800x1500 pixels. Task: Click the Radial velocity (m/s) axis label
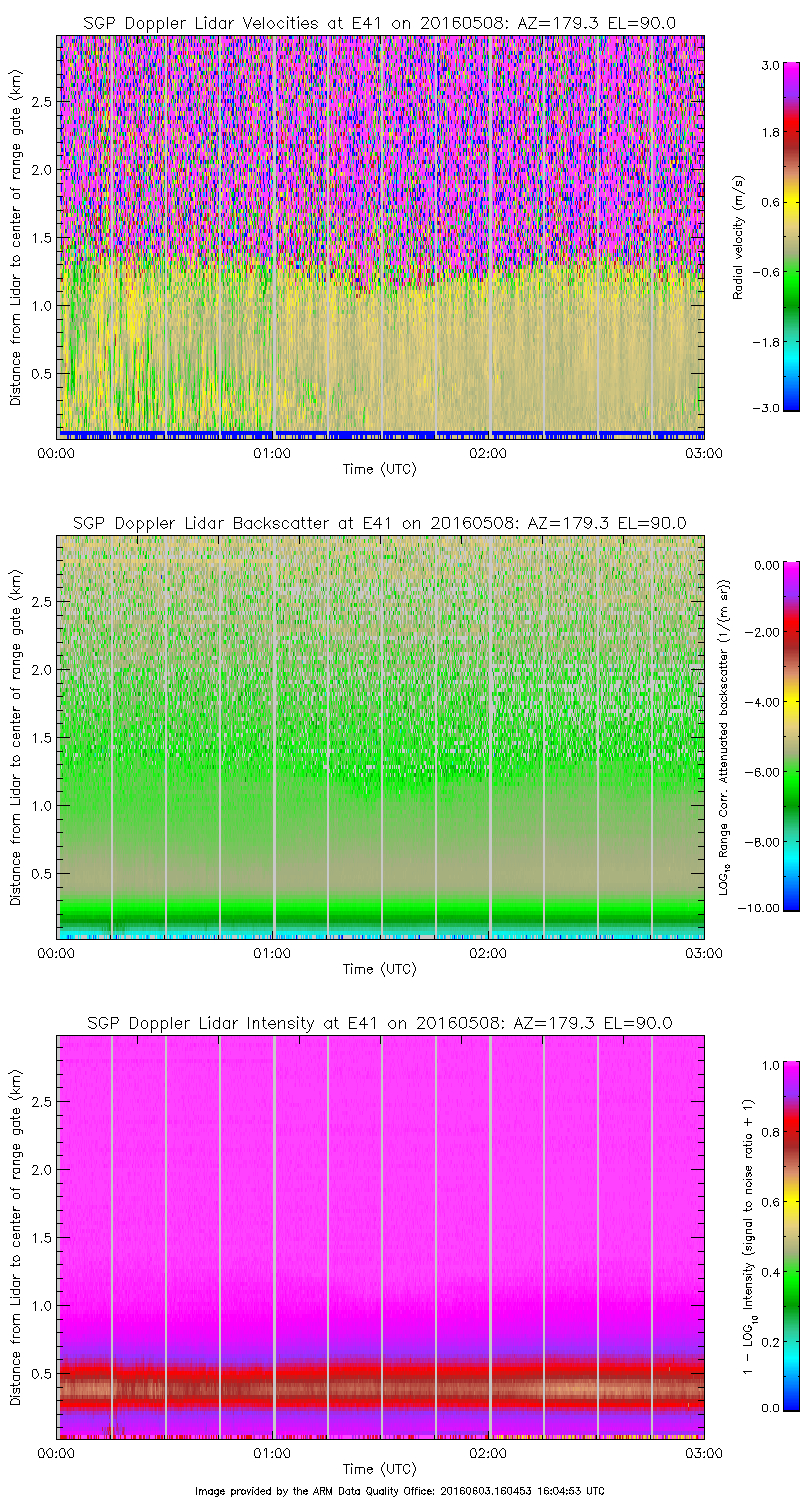click(739, 236)
